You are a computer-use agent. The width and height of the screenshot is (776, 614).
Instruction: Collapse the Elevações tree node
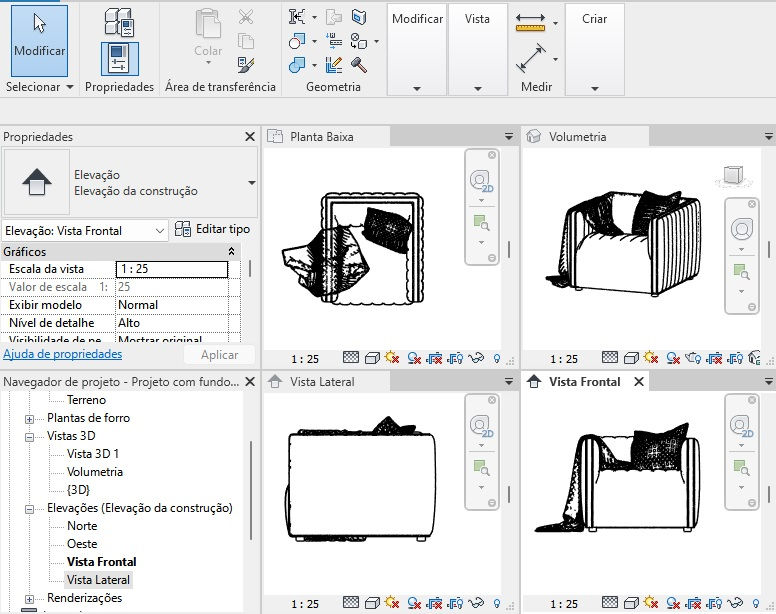pos(29,509)
